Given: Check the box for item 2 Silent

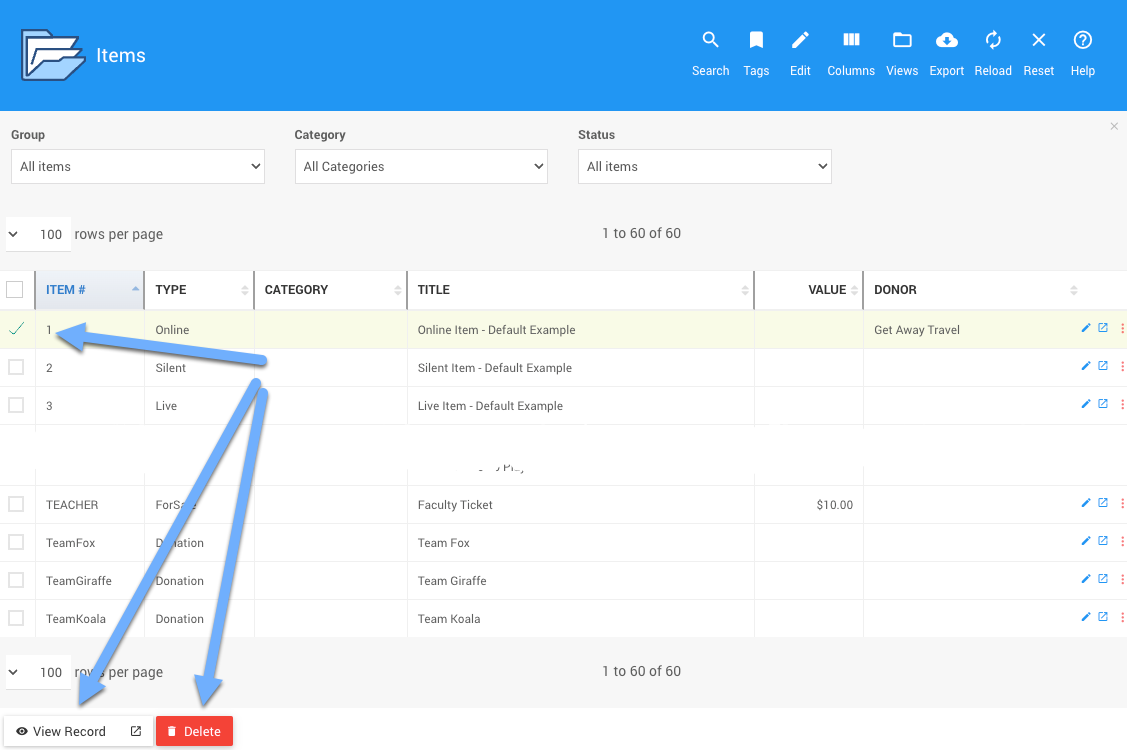Looking at the screenshot, I should (16, 368).
